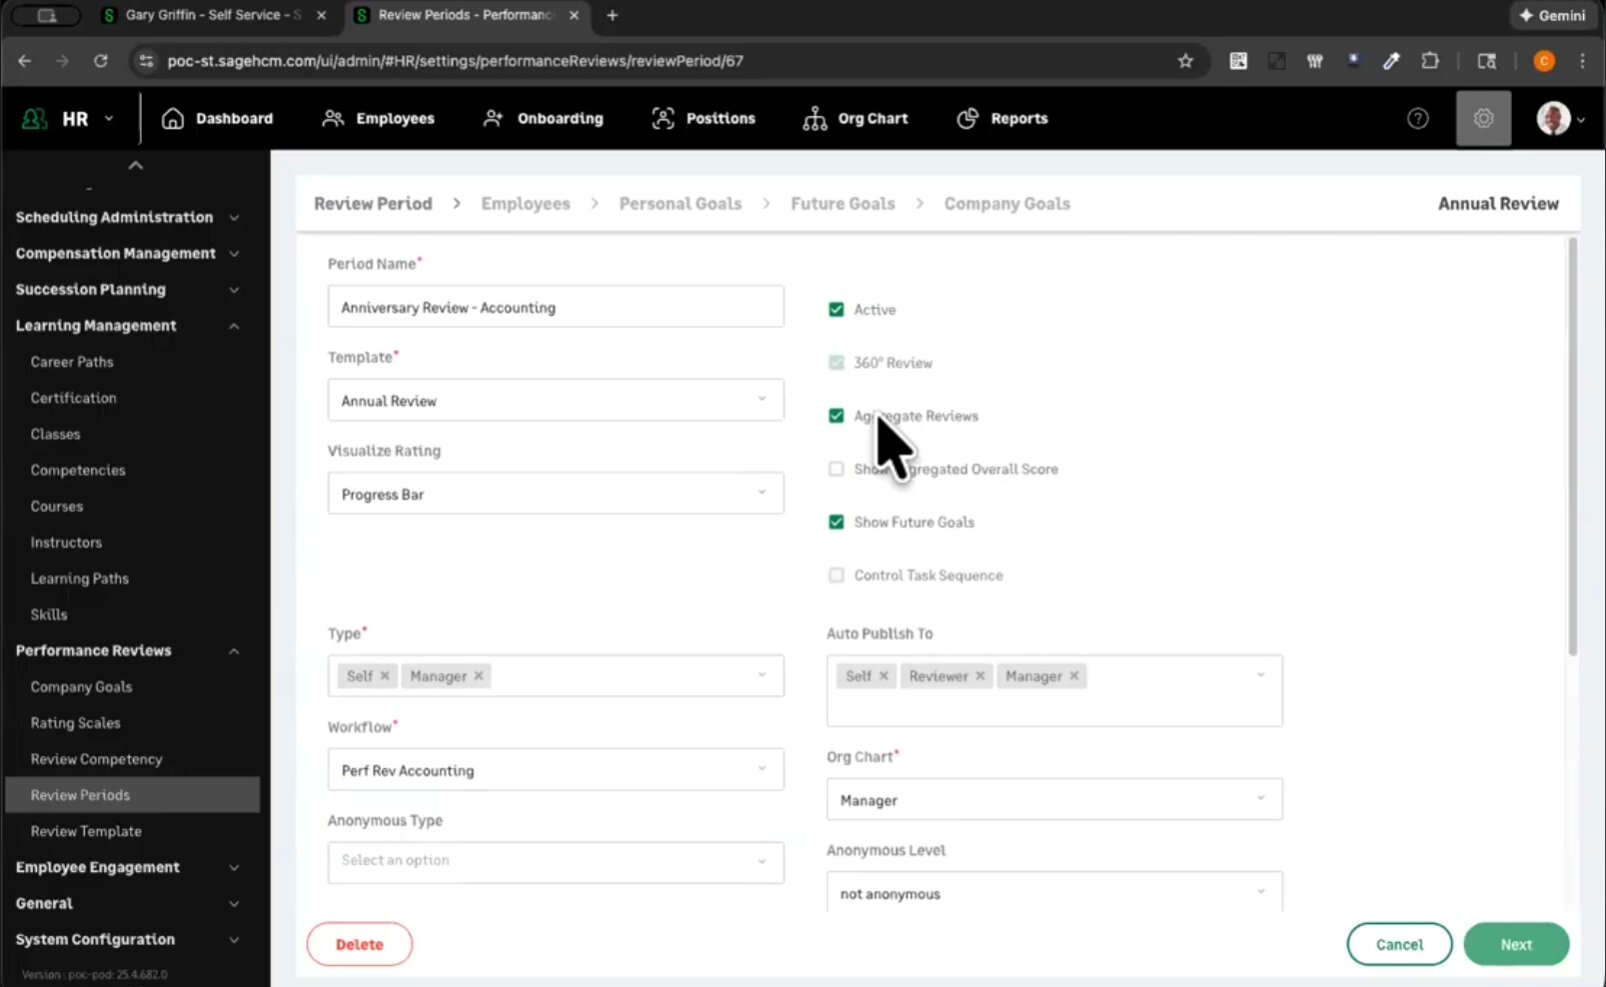Click the Employees people icon
The width and height of the screenshot is (1606, 987).
tap(333, 119)
